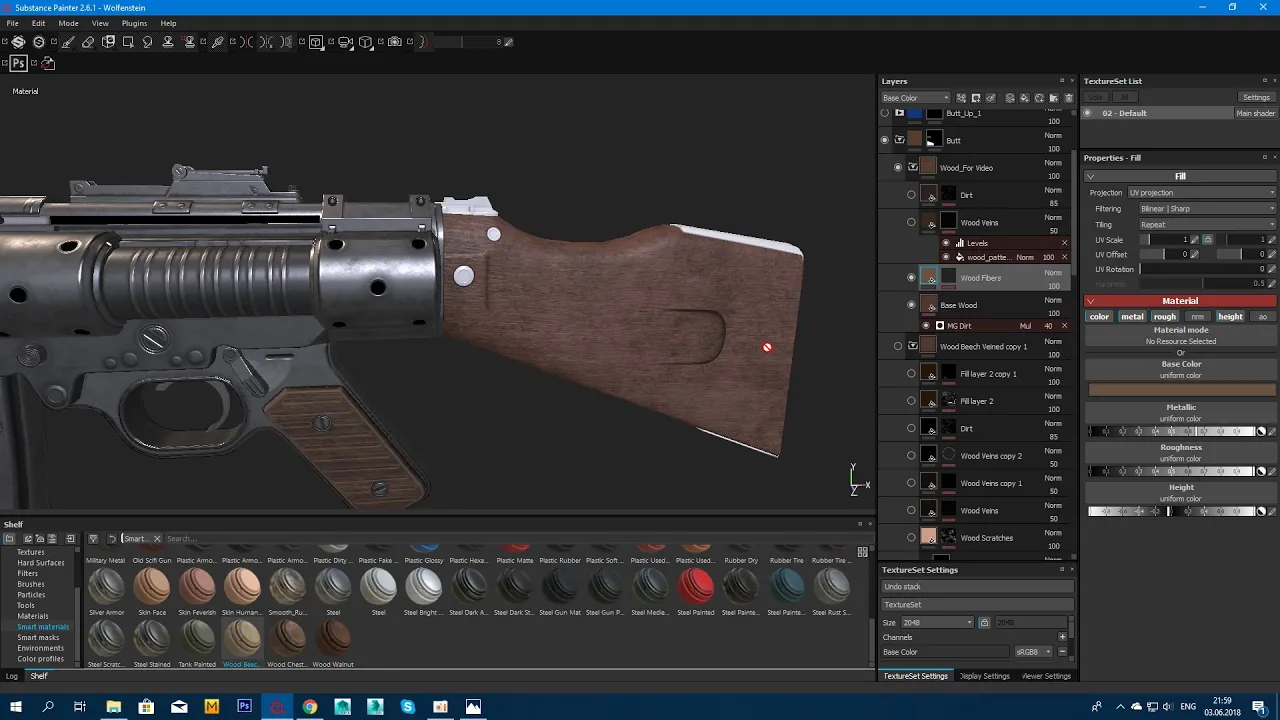Click the TextureSet List Settings button

click(1256, 97)
